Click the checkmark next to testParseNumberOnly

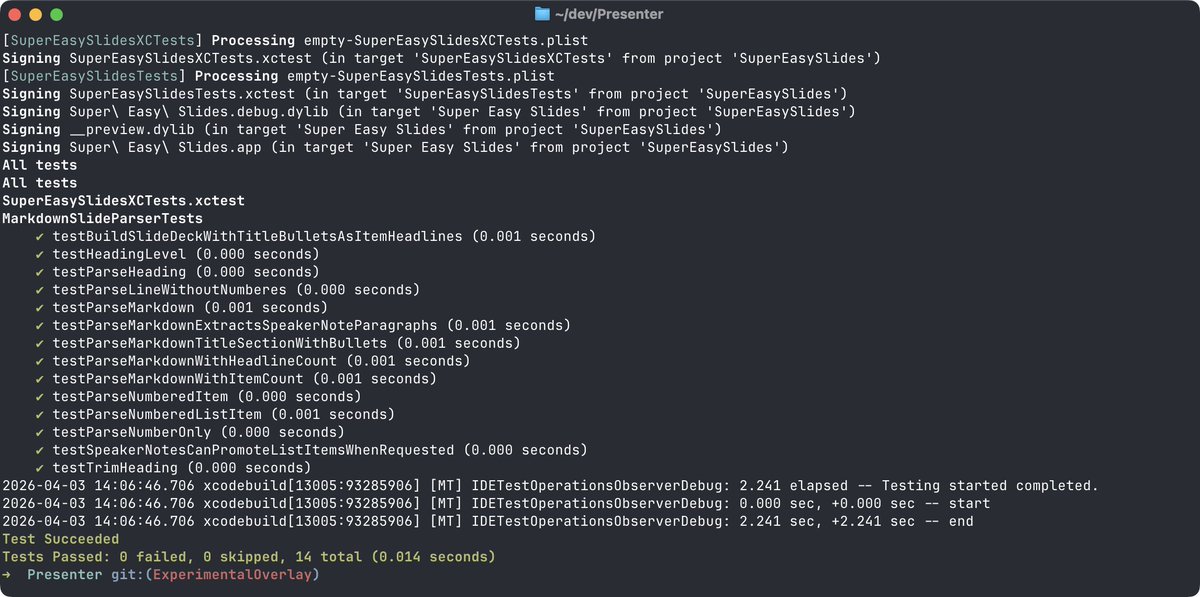[x=39, y=432]
